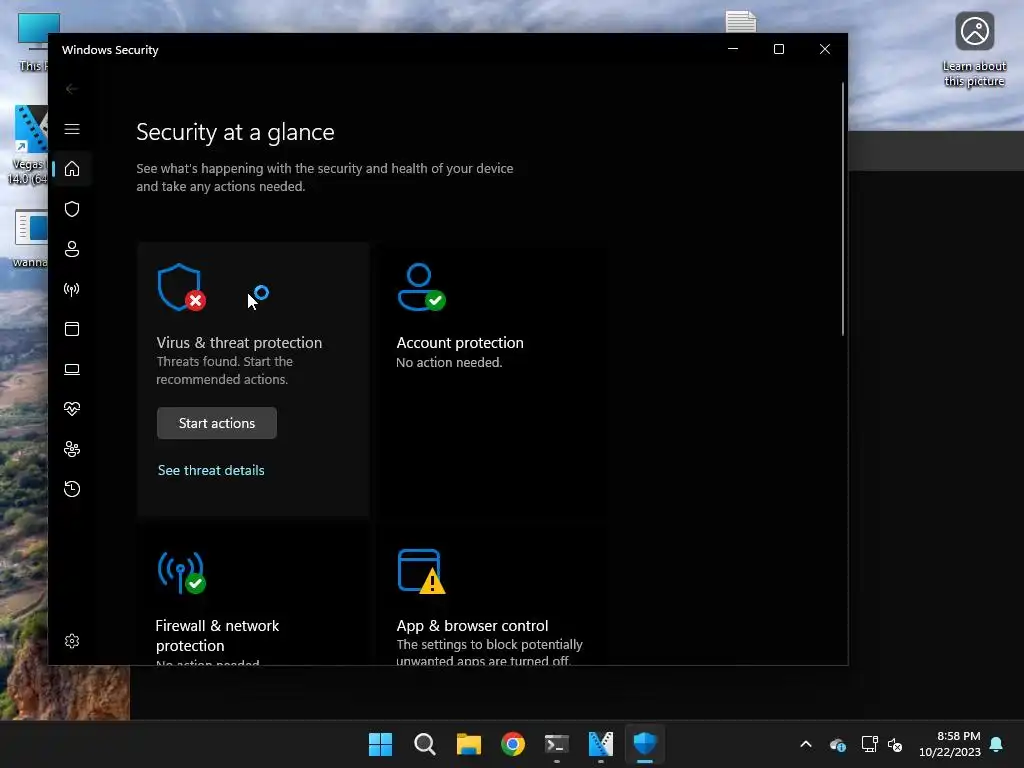Open Virus & threat protection heading

point(239,343)
